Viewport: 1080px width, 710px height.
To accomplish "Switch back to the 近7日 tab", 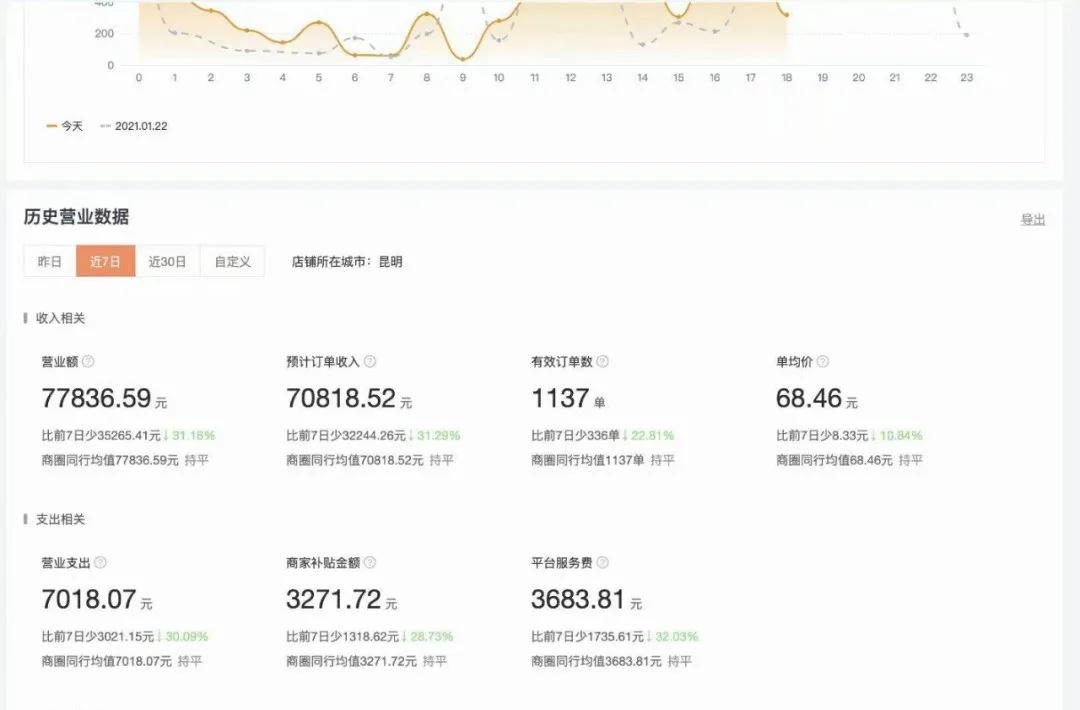I will 105,260.
